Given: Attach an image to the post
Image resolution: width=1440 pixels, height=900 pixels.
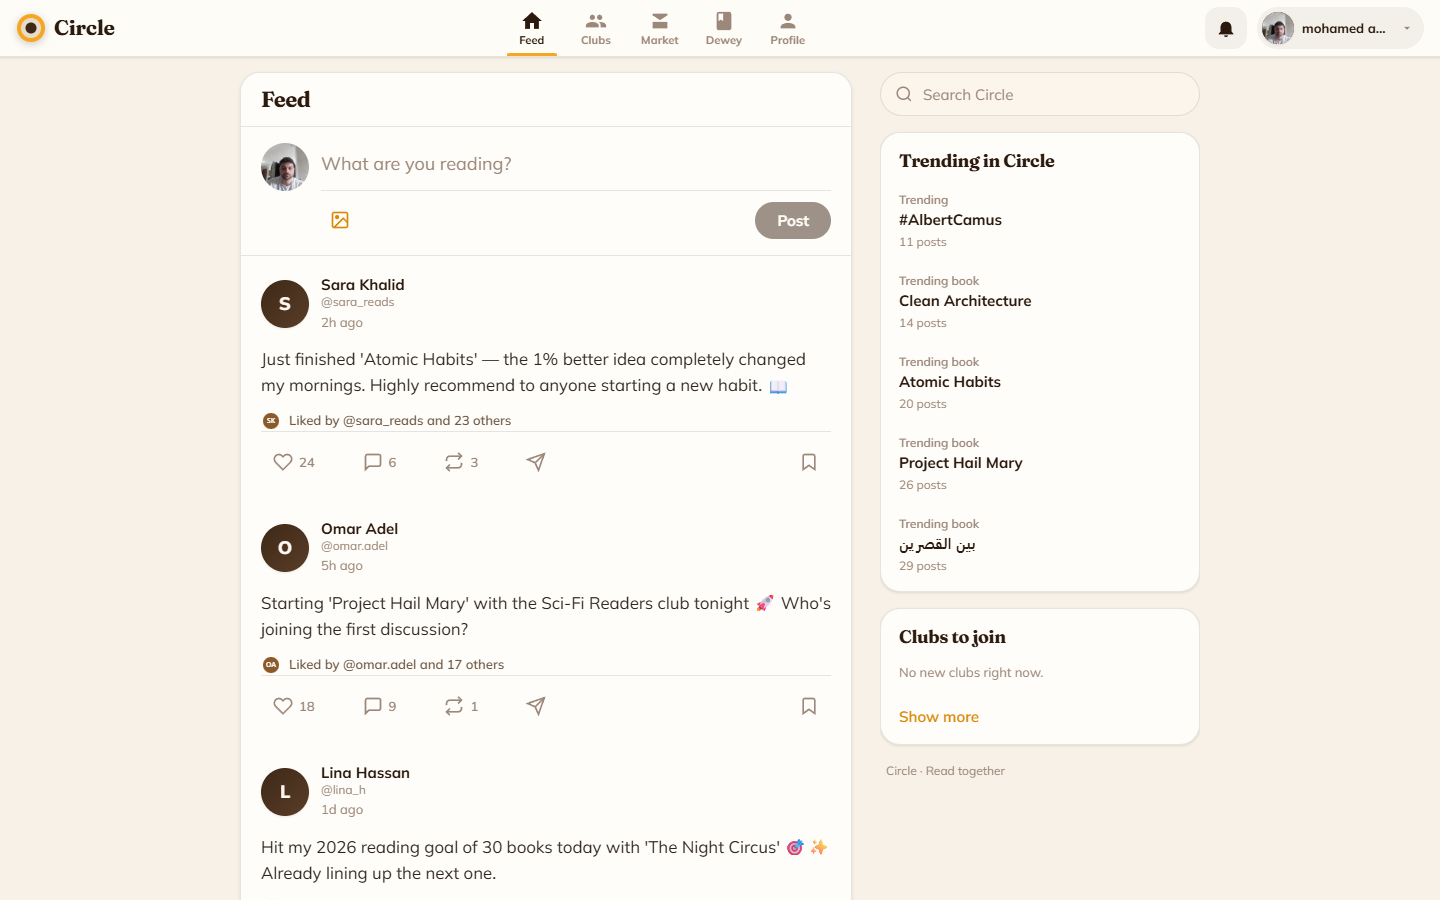Looking at the screenshot, I should point(340,220).
